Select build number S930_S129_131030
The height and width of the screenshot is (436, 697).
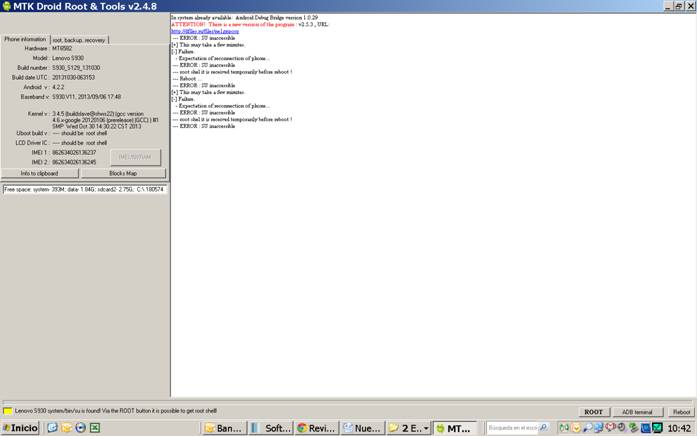pyautogui.click(x=76, y=68)
